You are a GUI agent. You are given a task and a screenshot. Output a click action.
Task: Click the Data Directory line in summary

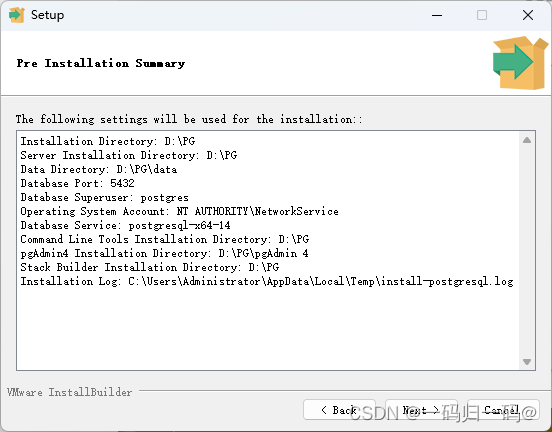coord(99,169)
